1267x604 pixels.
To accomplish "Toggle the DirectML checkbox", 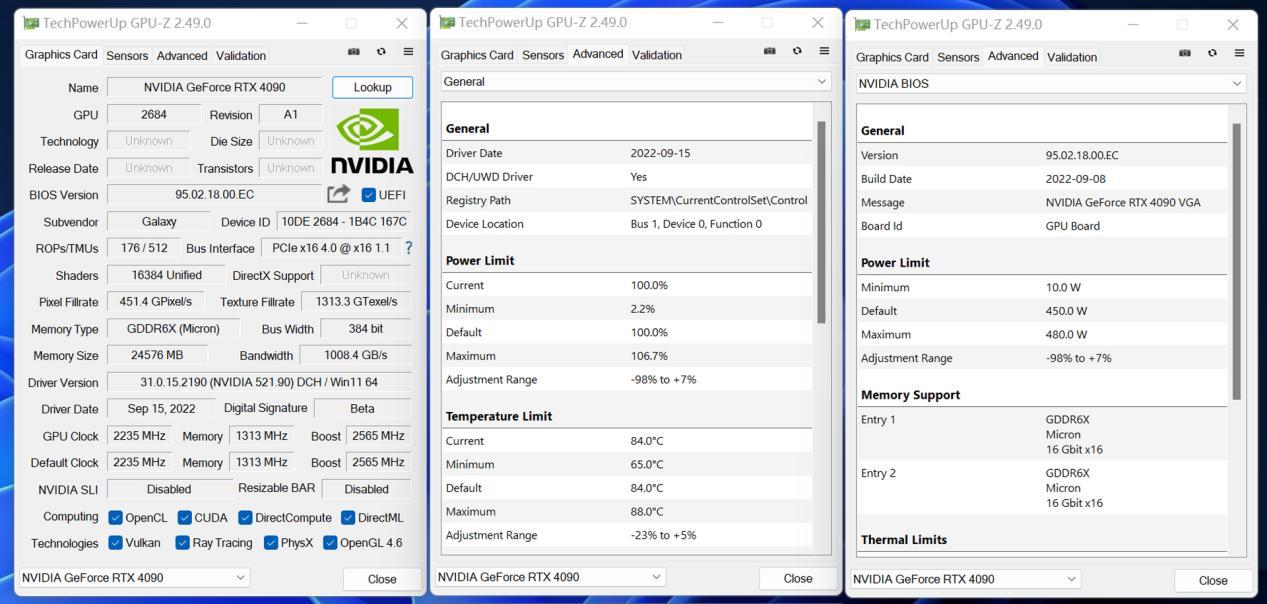I will tap(348, 518).
